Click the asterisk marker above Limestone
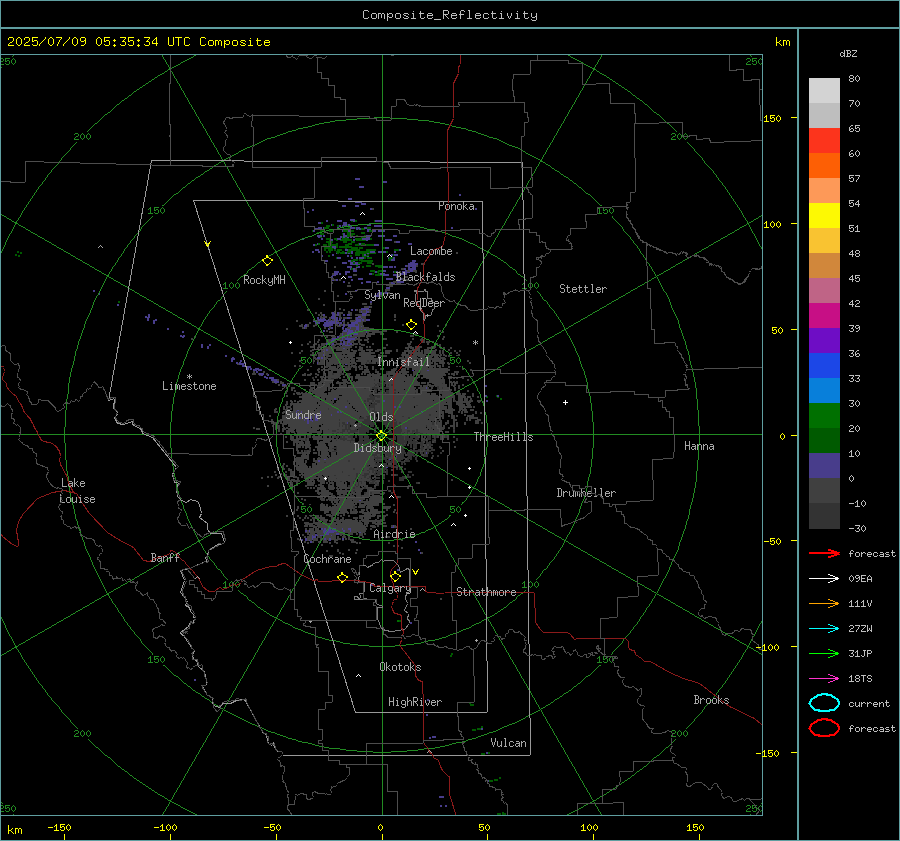Screen dimensions: 900x841 click(189, 377)
